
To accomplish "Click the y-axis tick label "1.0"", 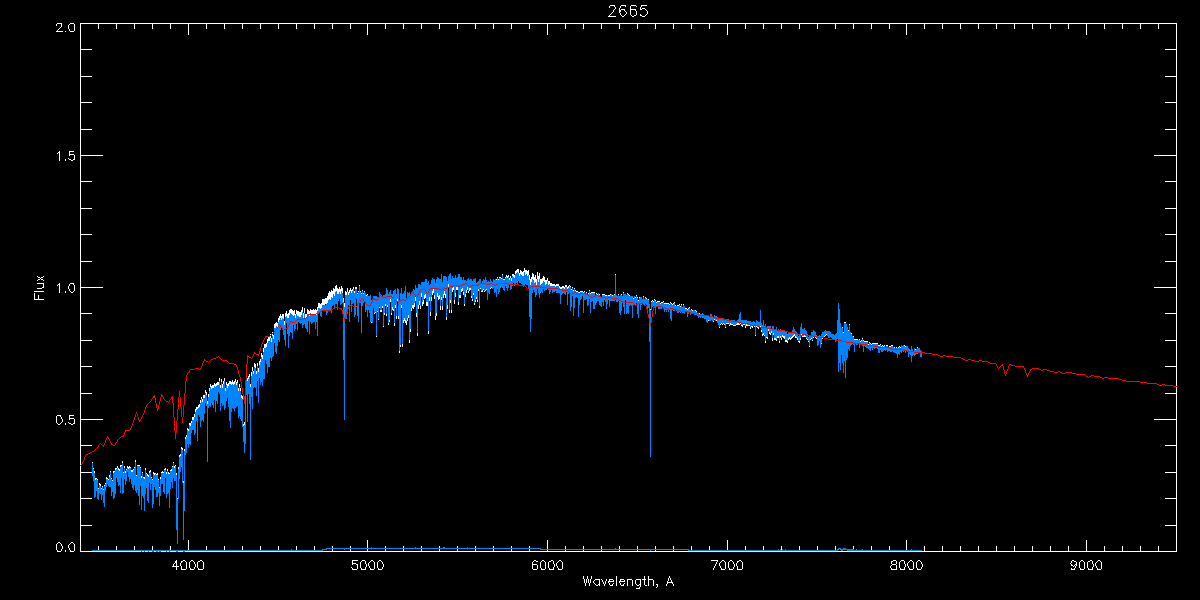I will pos(65,288).
